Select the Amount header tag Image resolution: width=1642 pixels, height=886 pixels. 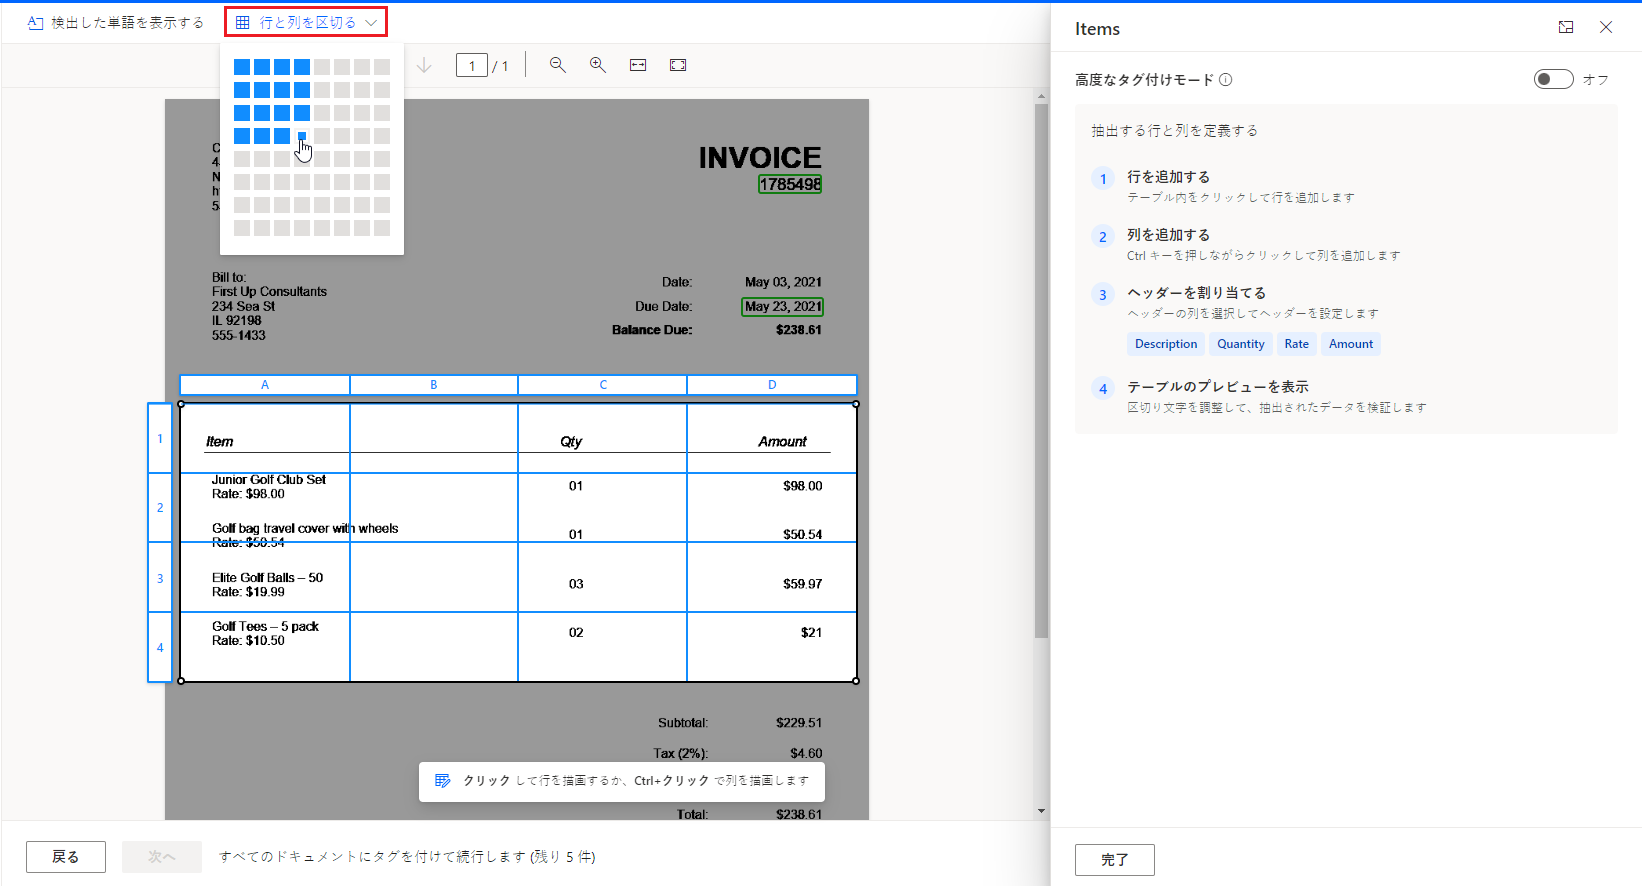point(1351,344)
